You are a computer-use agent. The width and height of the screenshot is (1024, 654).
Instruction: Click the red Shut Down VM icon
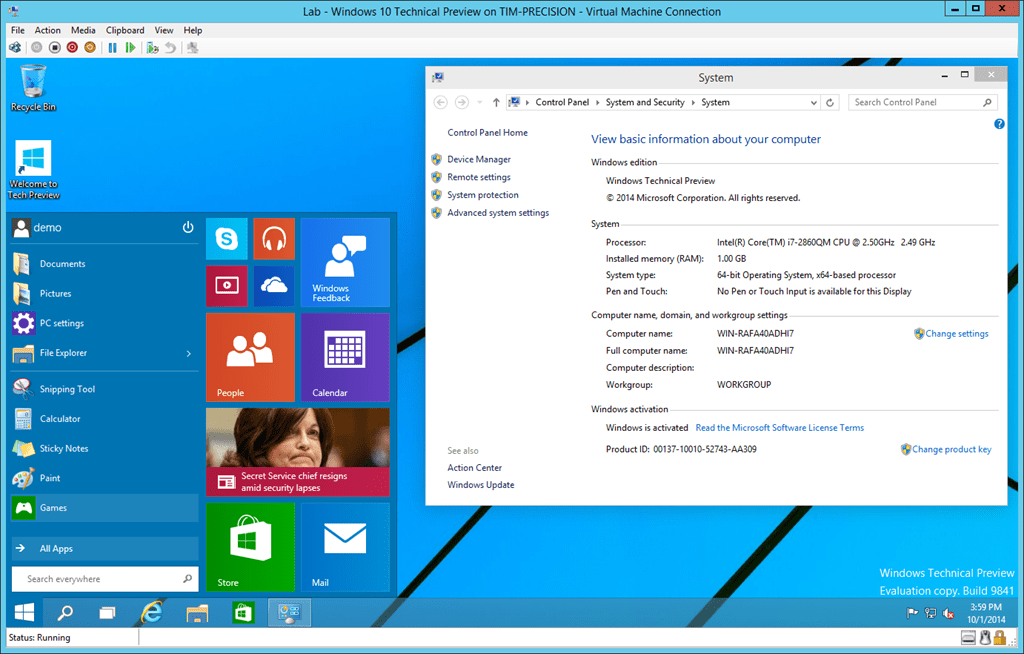pyautogui.click(x=72, y=48)
